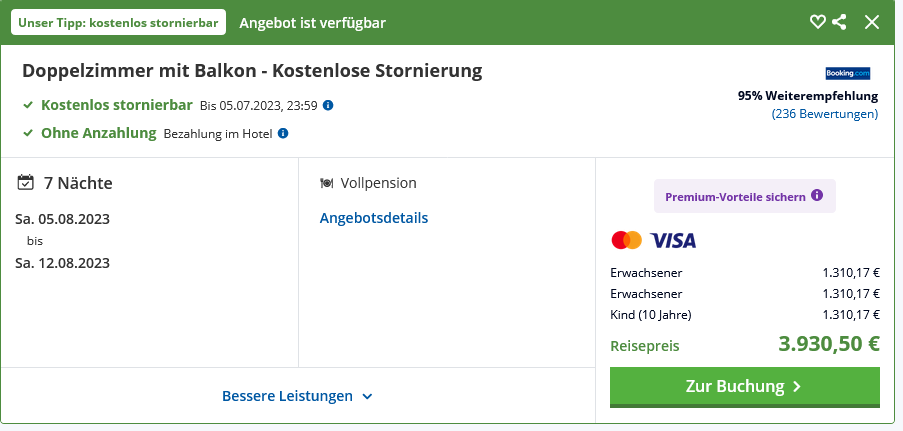Screen dimensions: 903x431
Task: Click the Mastercard logo
Action: (627, 240)
